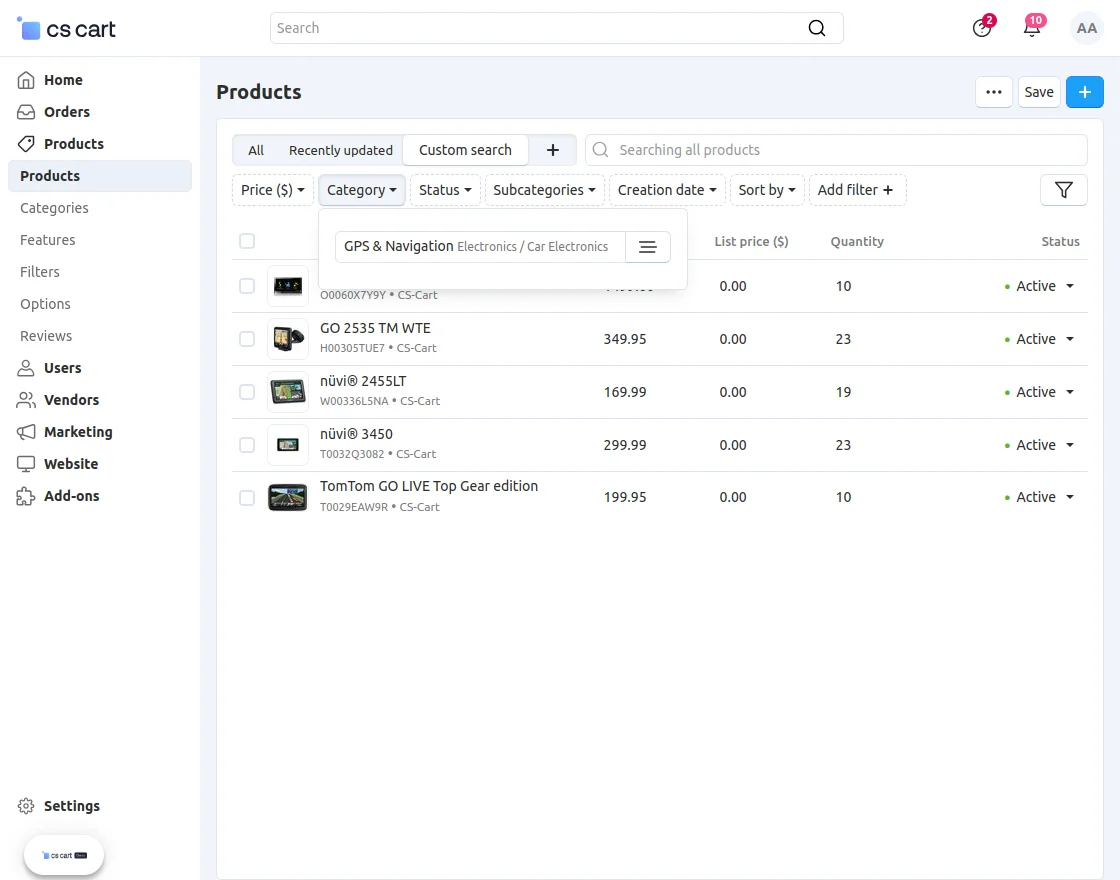Click the hamburger icon beside GPS & Navigation

point(647,247)
